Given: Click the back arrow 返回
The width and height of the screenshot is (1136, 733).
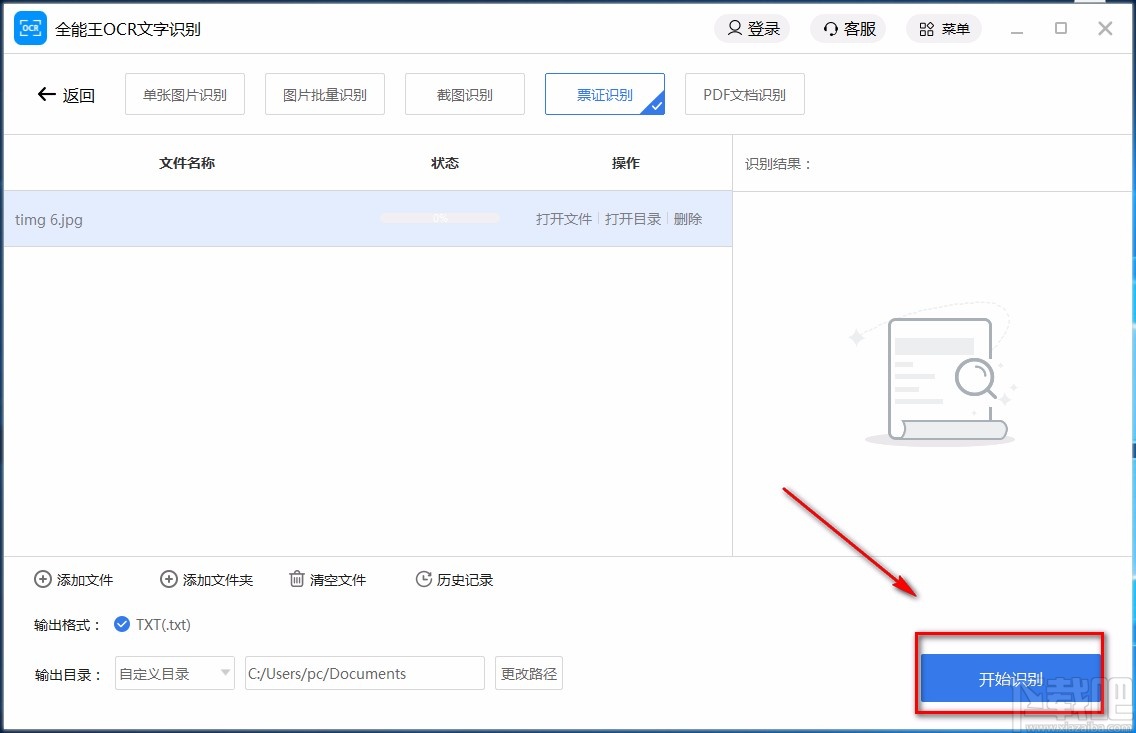Looking at the screenshot, I should tap(46, 94).
